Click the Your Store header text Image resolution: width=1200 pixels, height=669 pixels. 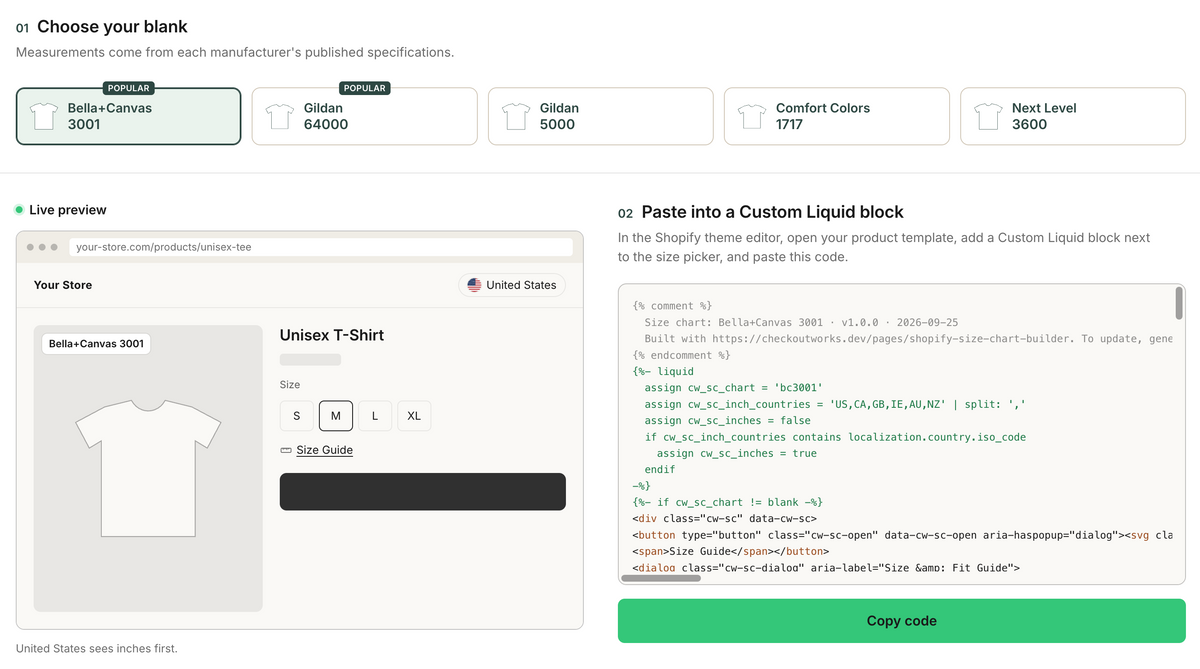63,285
